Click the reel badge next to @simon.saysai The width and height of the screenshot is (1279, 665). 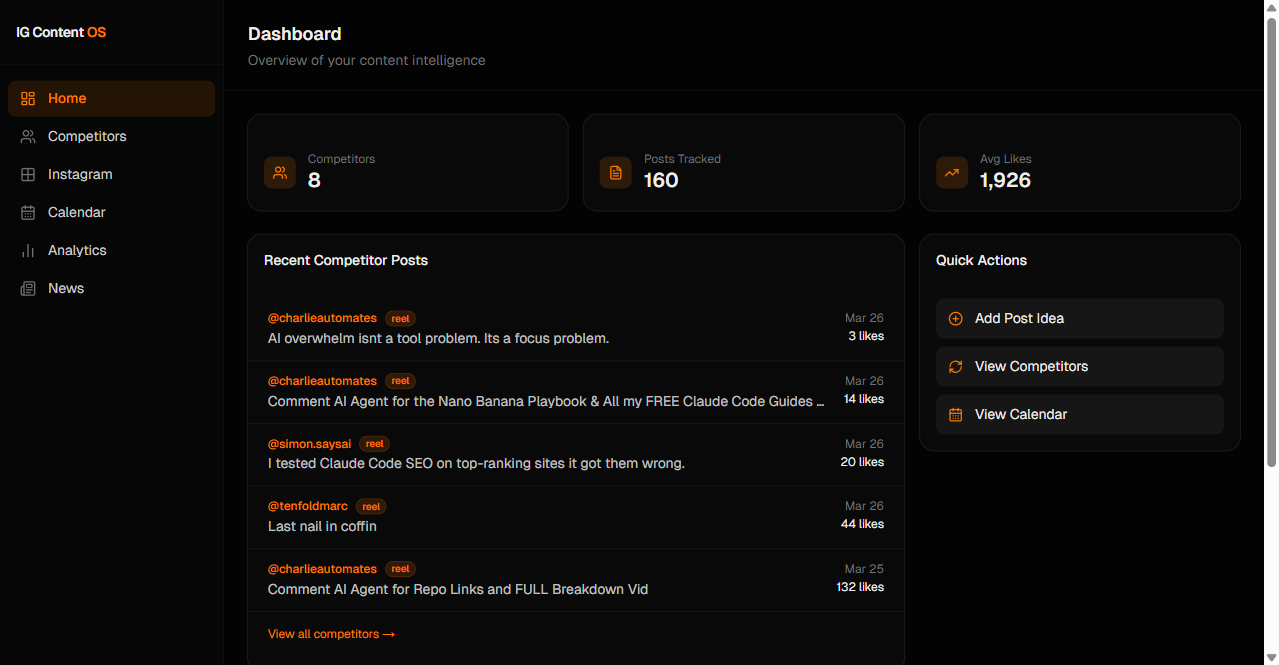click(x=375, y=444)
